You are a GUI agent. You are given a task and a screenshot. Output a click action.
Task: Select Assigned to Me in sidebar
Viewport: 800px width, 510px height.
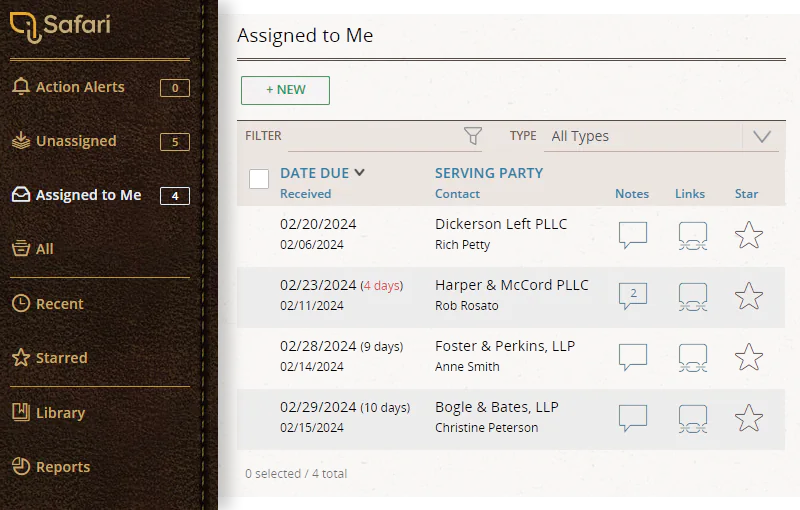100,195
